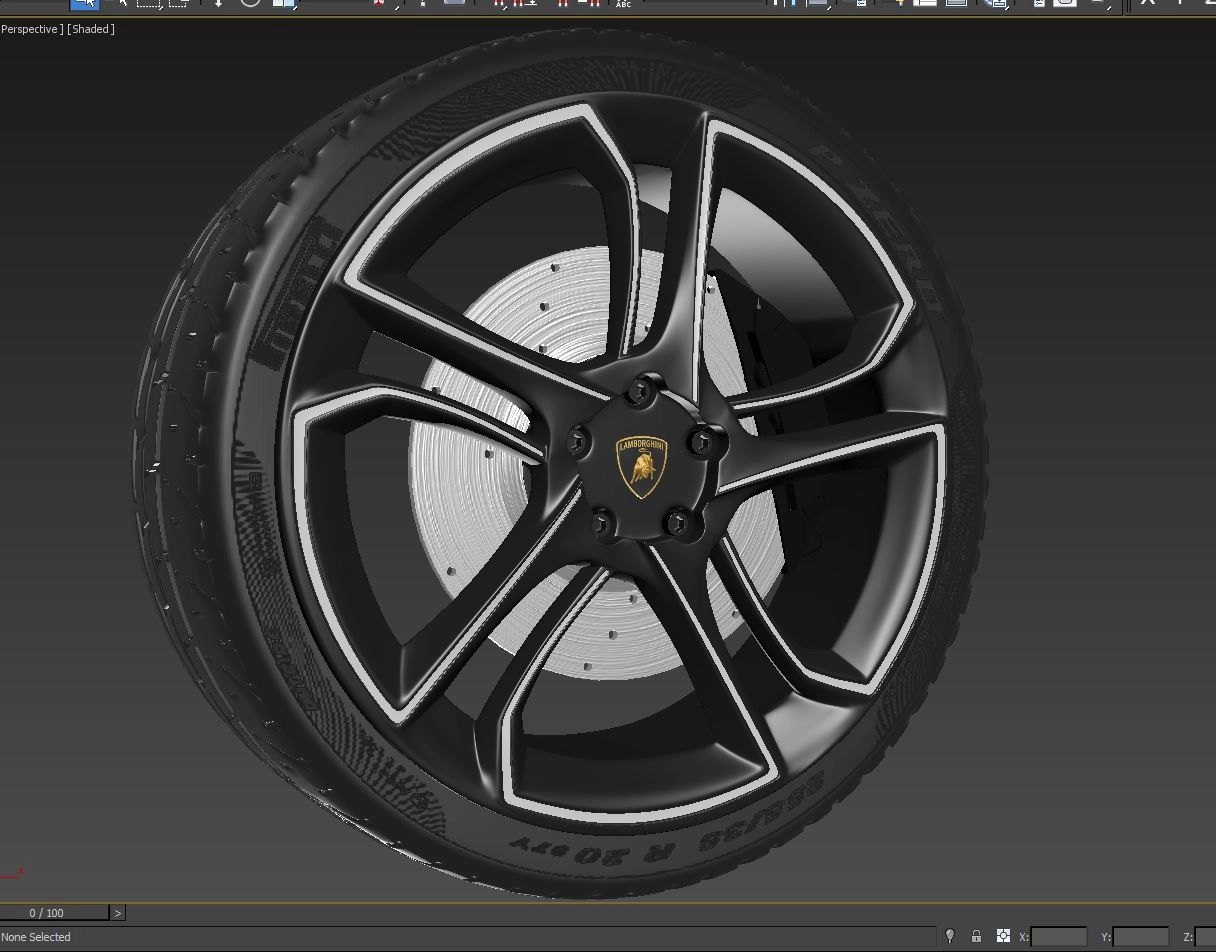This screenshot has width=1216, height=952.
Task: Toggle the Window/Crossing selection mode
Action: coord(179,3)
